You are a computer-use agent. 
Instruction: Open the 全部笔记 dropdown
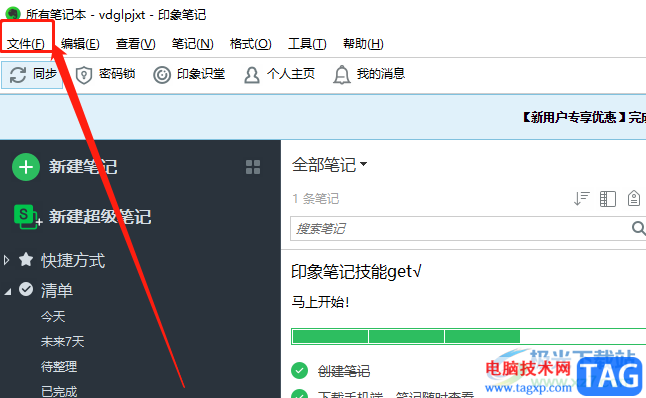[329, 165]
